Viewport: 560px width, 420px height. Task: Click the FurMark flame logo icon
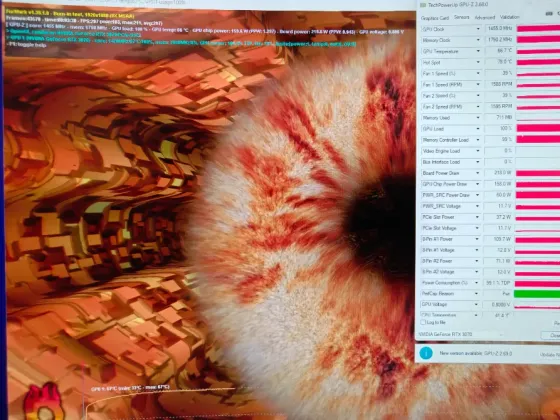(44, 402)
